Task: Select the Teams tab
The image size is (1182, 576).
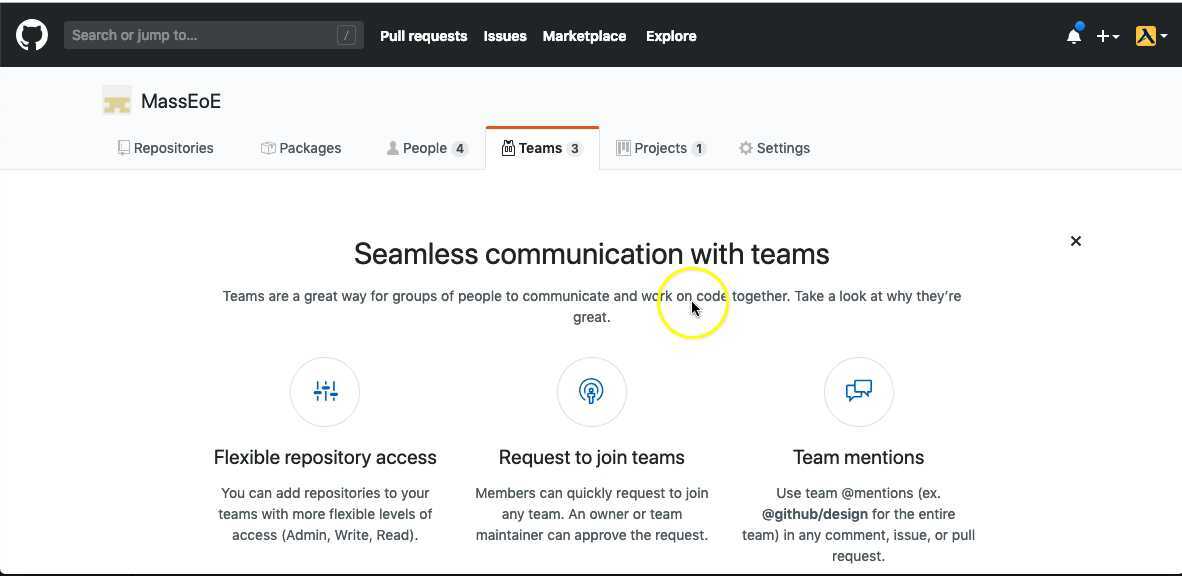Action: coord(542,149)
